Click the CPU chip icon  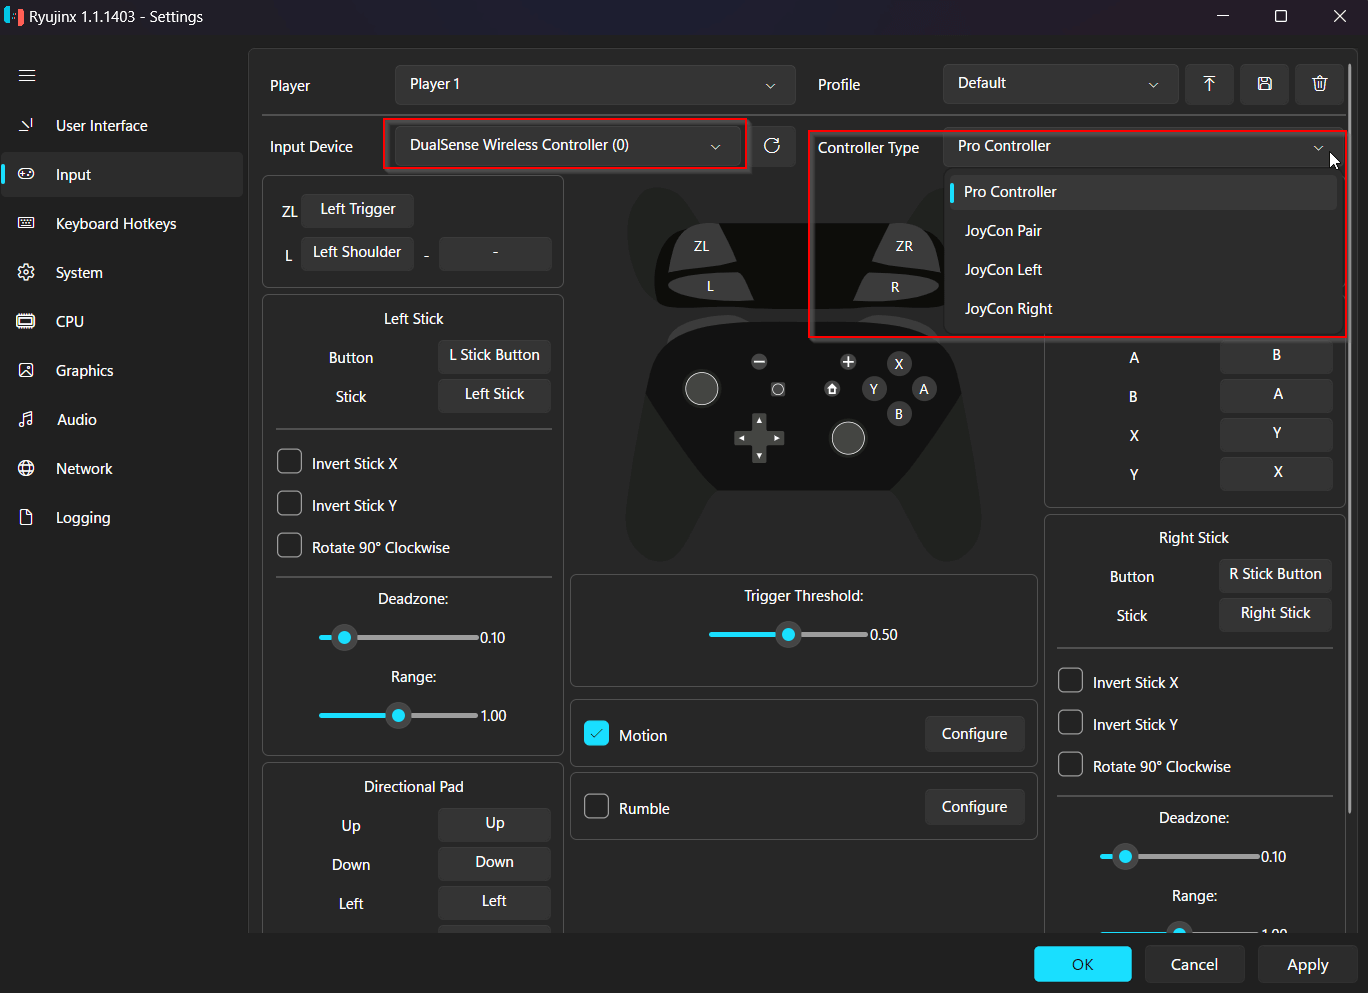coord(27,321)
